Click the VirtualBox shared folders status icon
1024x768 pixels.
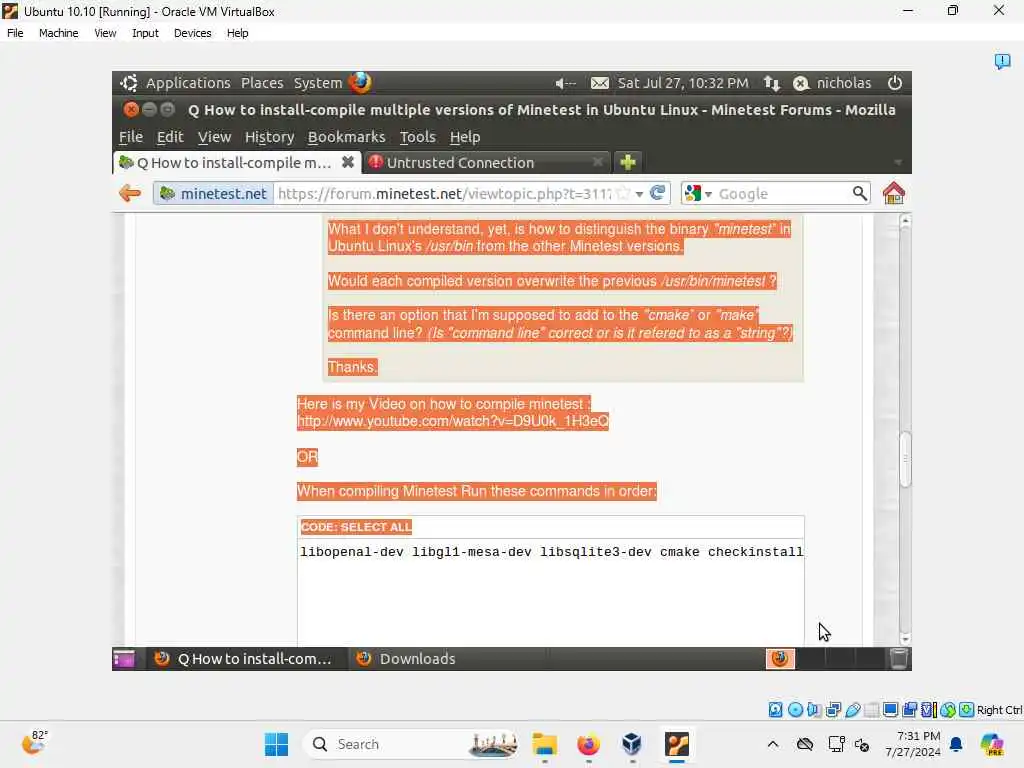pyautogui.click(x=871, y=710)
